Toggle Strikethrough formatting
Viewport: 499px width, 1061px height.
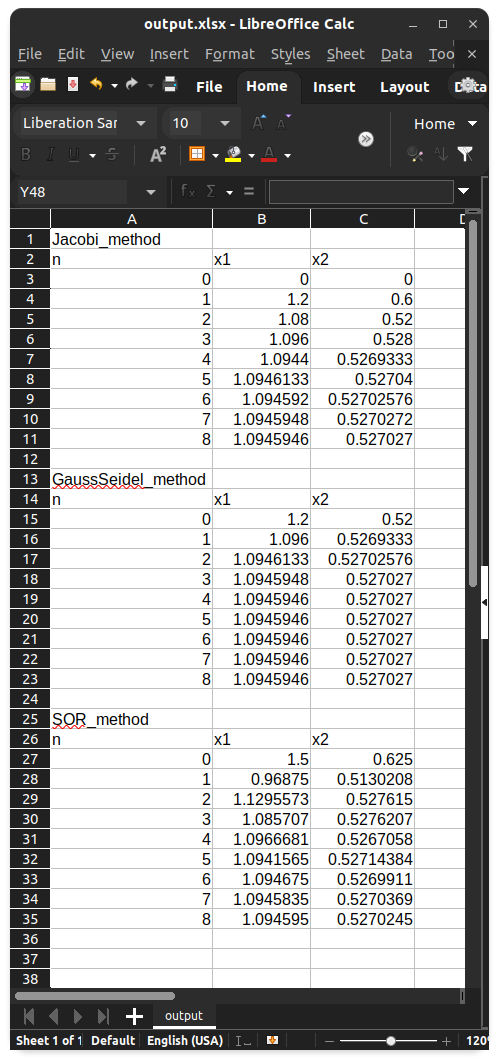[112, 155]
